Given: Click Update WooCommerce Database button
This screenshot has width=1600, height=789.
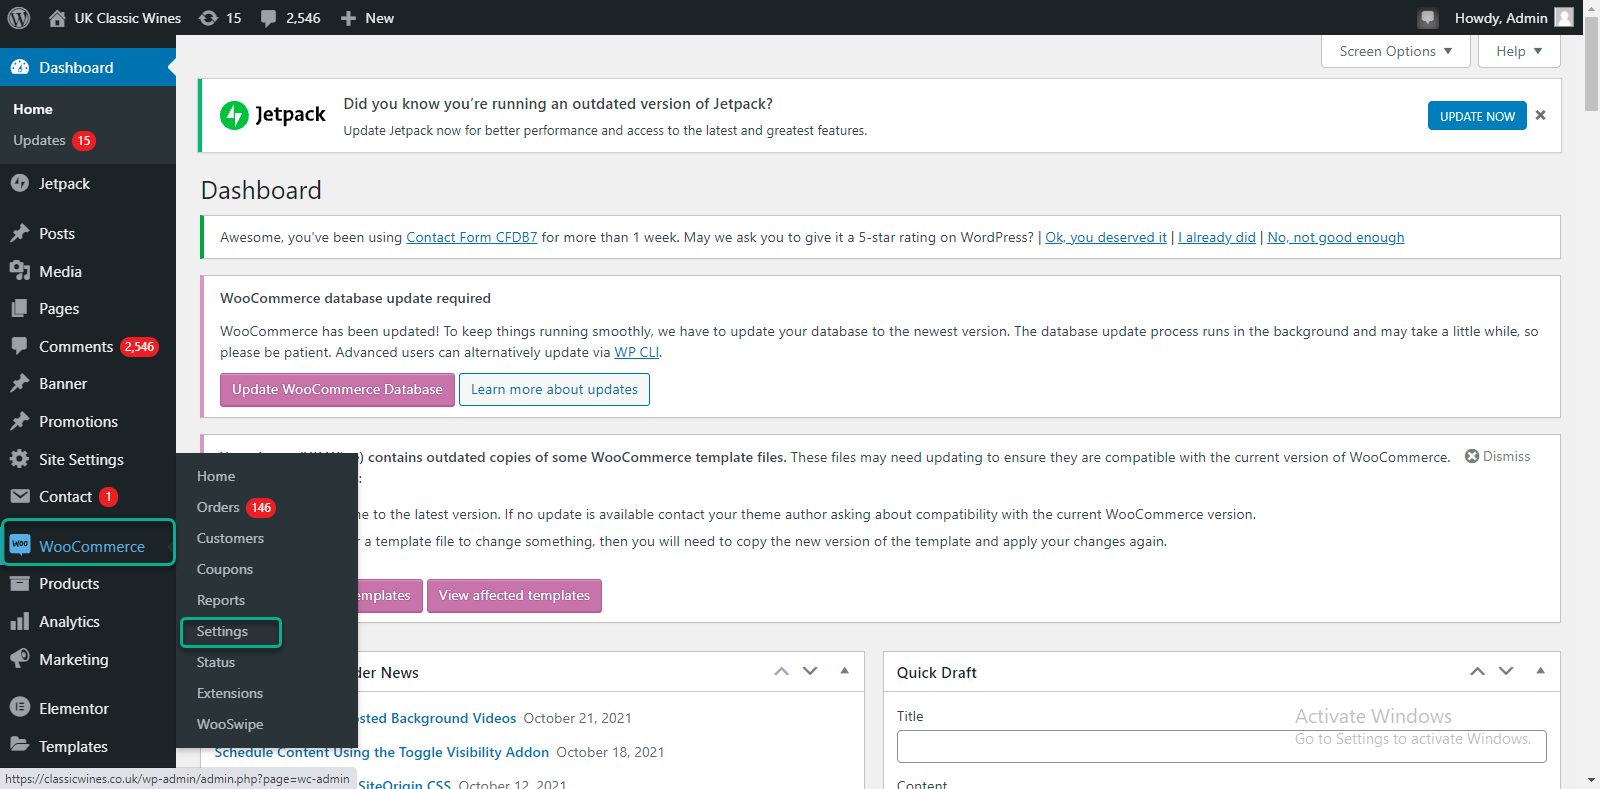Looking at the screenshot, I should click(337, 389).
